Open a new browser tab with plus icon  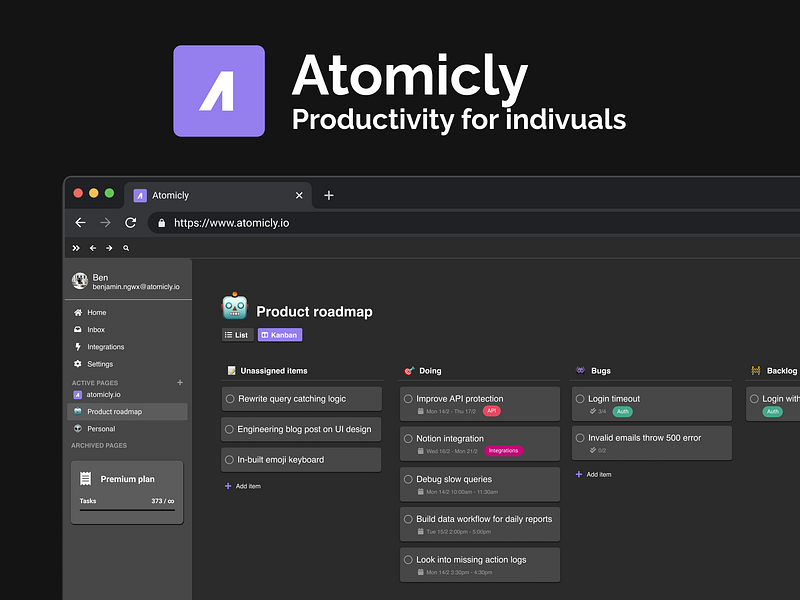[x=329, y=195]
